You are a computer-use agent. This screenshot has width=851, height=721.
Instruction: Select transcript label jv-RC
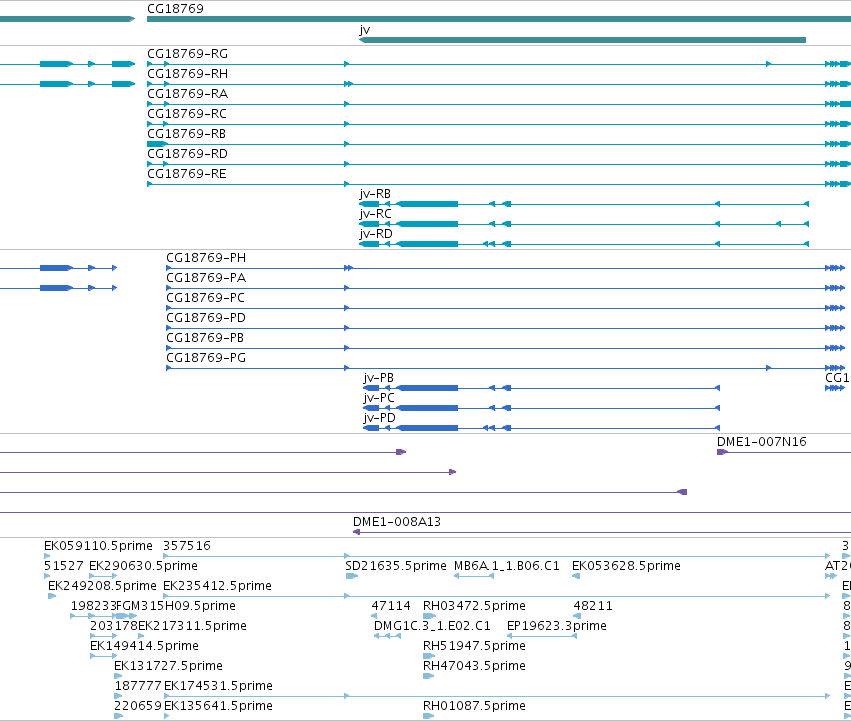375,214
